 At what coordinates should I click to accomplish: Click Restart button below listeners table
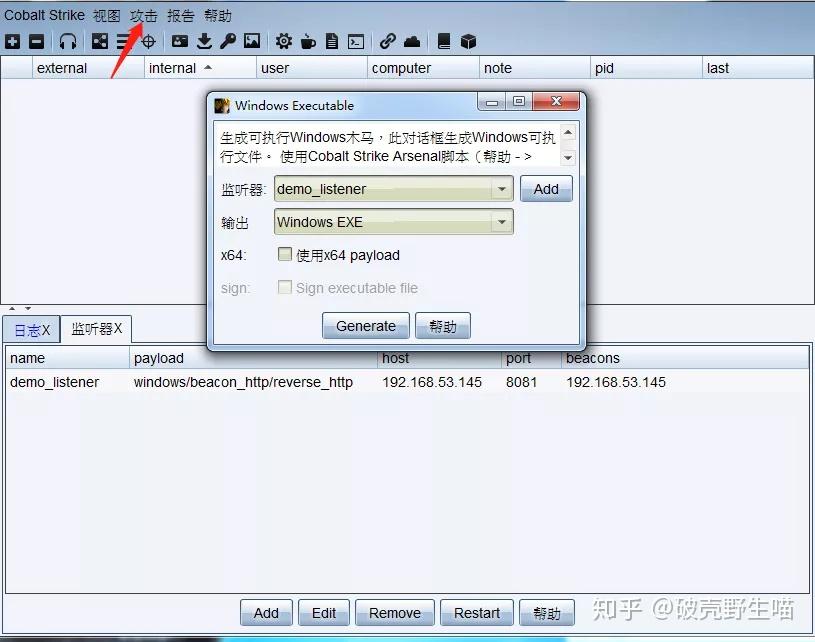pos(477,613)
